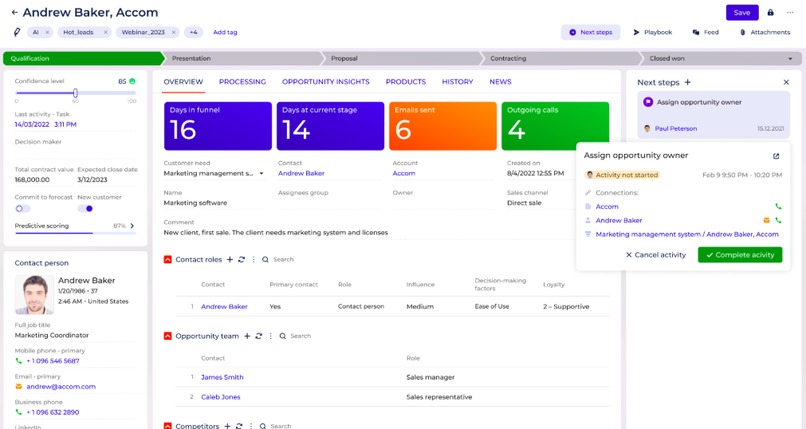The image size is (806, 429).
Task: Toggle the Next steps panel button
Action: (x=591, y=32)
